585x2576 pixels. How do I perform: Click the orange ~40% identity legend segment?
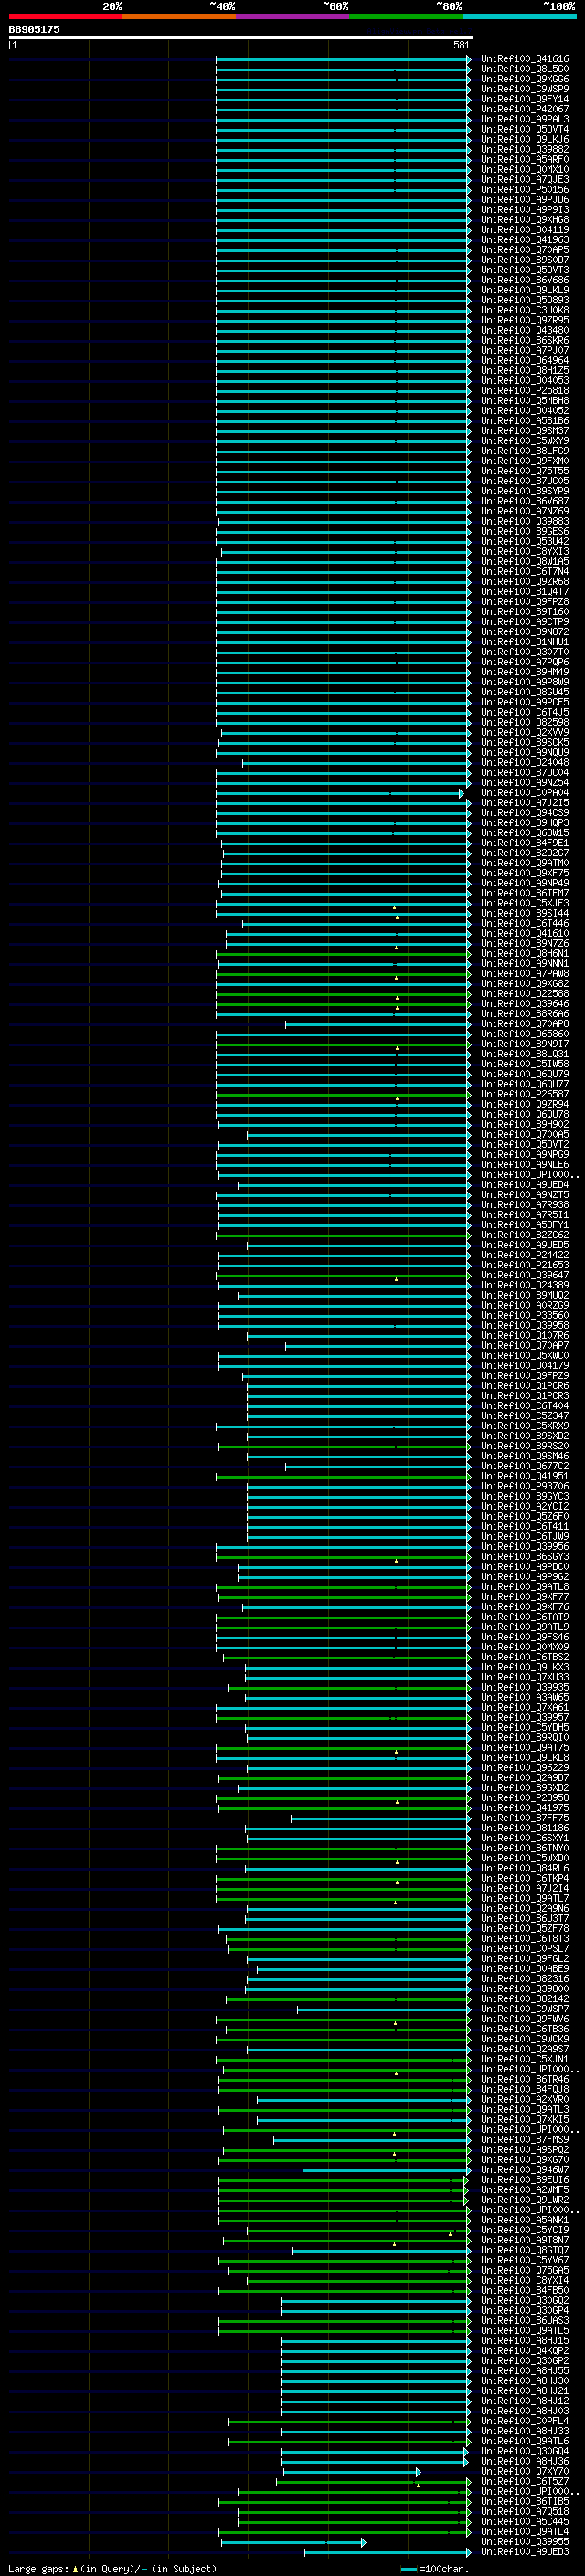[179, 16]
